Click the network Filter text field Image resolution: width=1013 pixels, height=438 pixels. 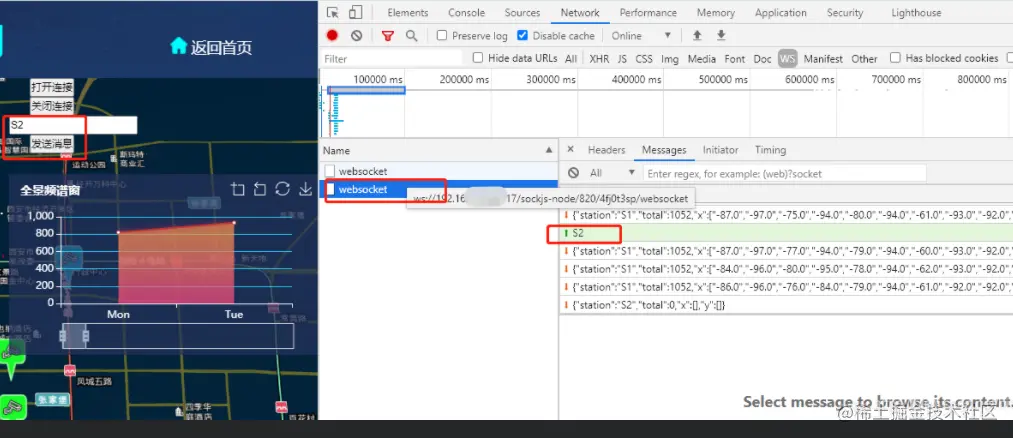392,58
